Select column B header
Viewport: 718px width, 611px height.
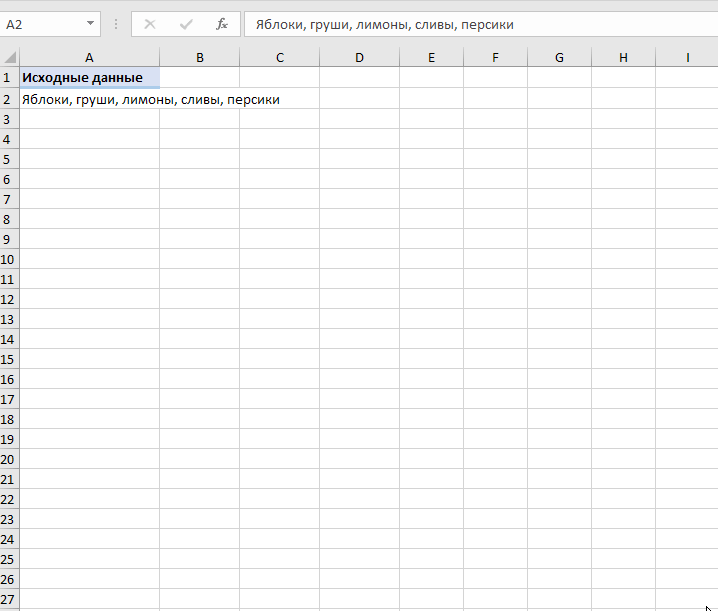200,58
